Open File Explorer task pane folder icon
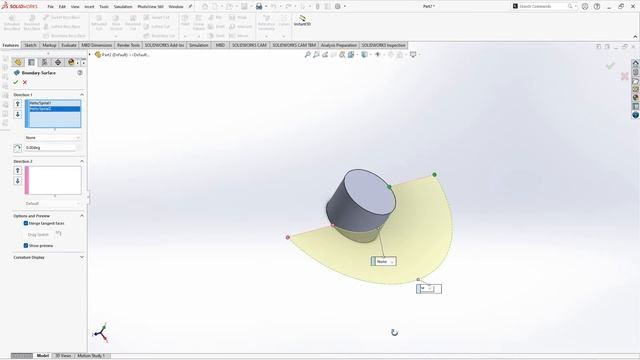The image size is (640, 360). click(x=636, y=80)
